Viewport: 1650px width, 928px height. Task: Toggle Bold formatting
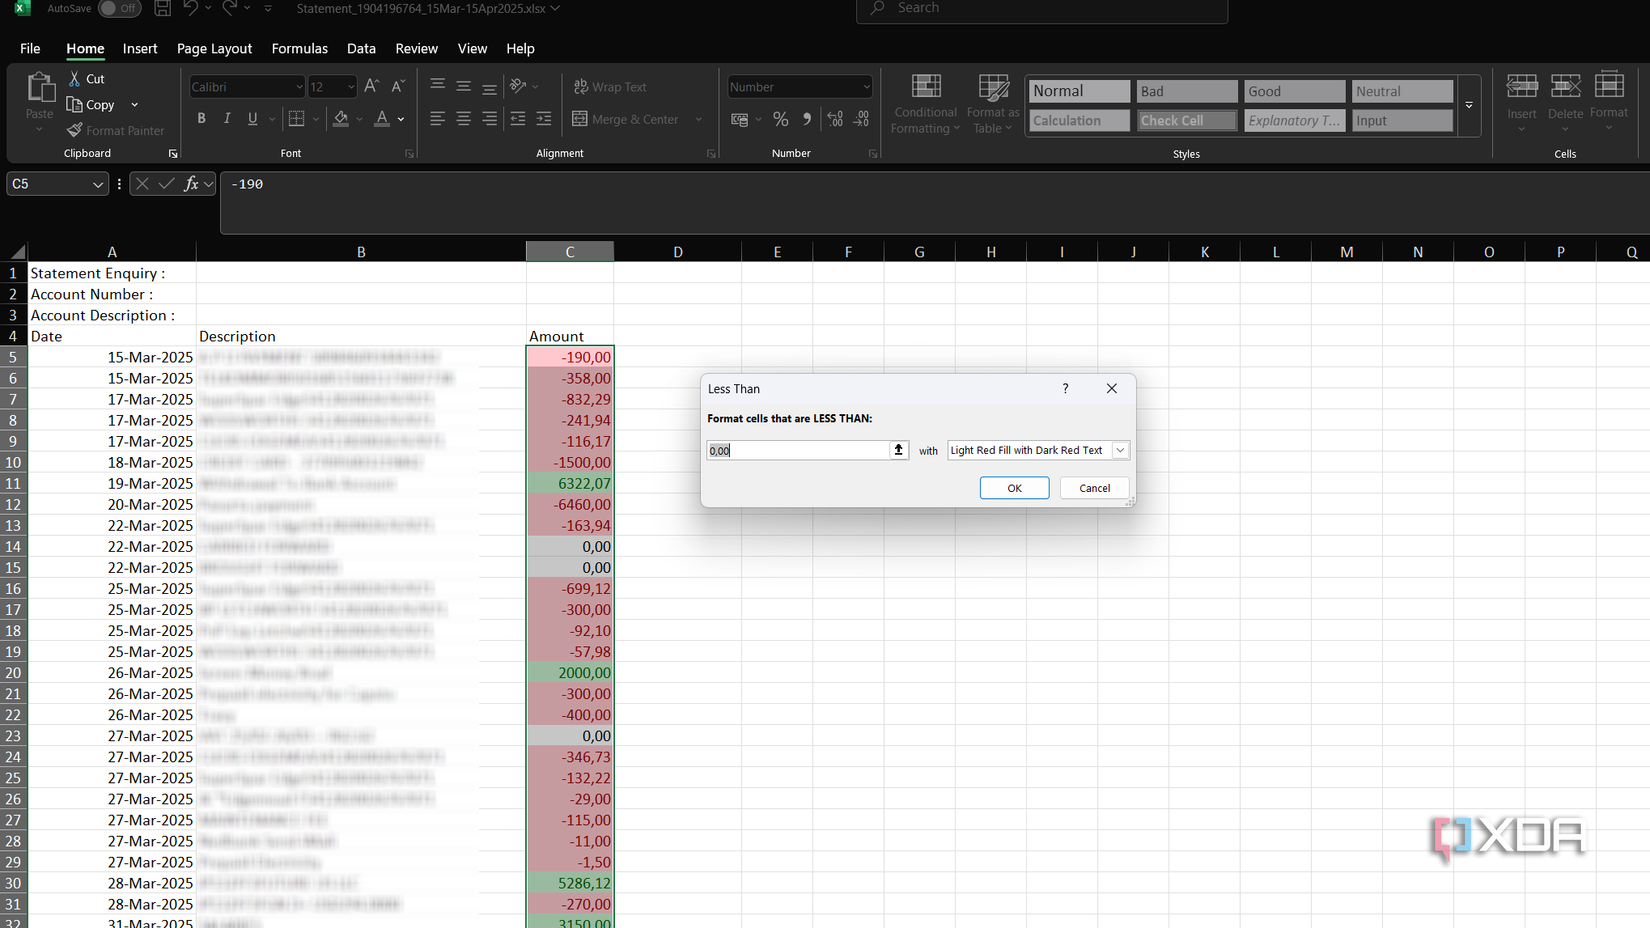tap(201, 118)
